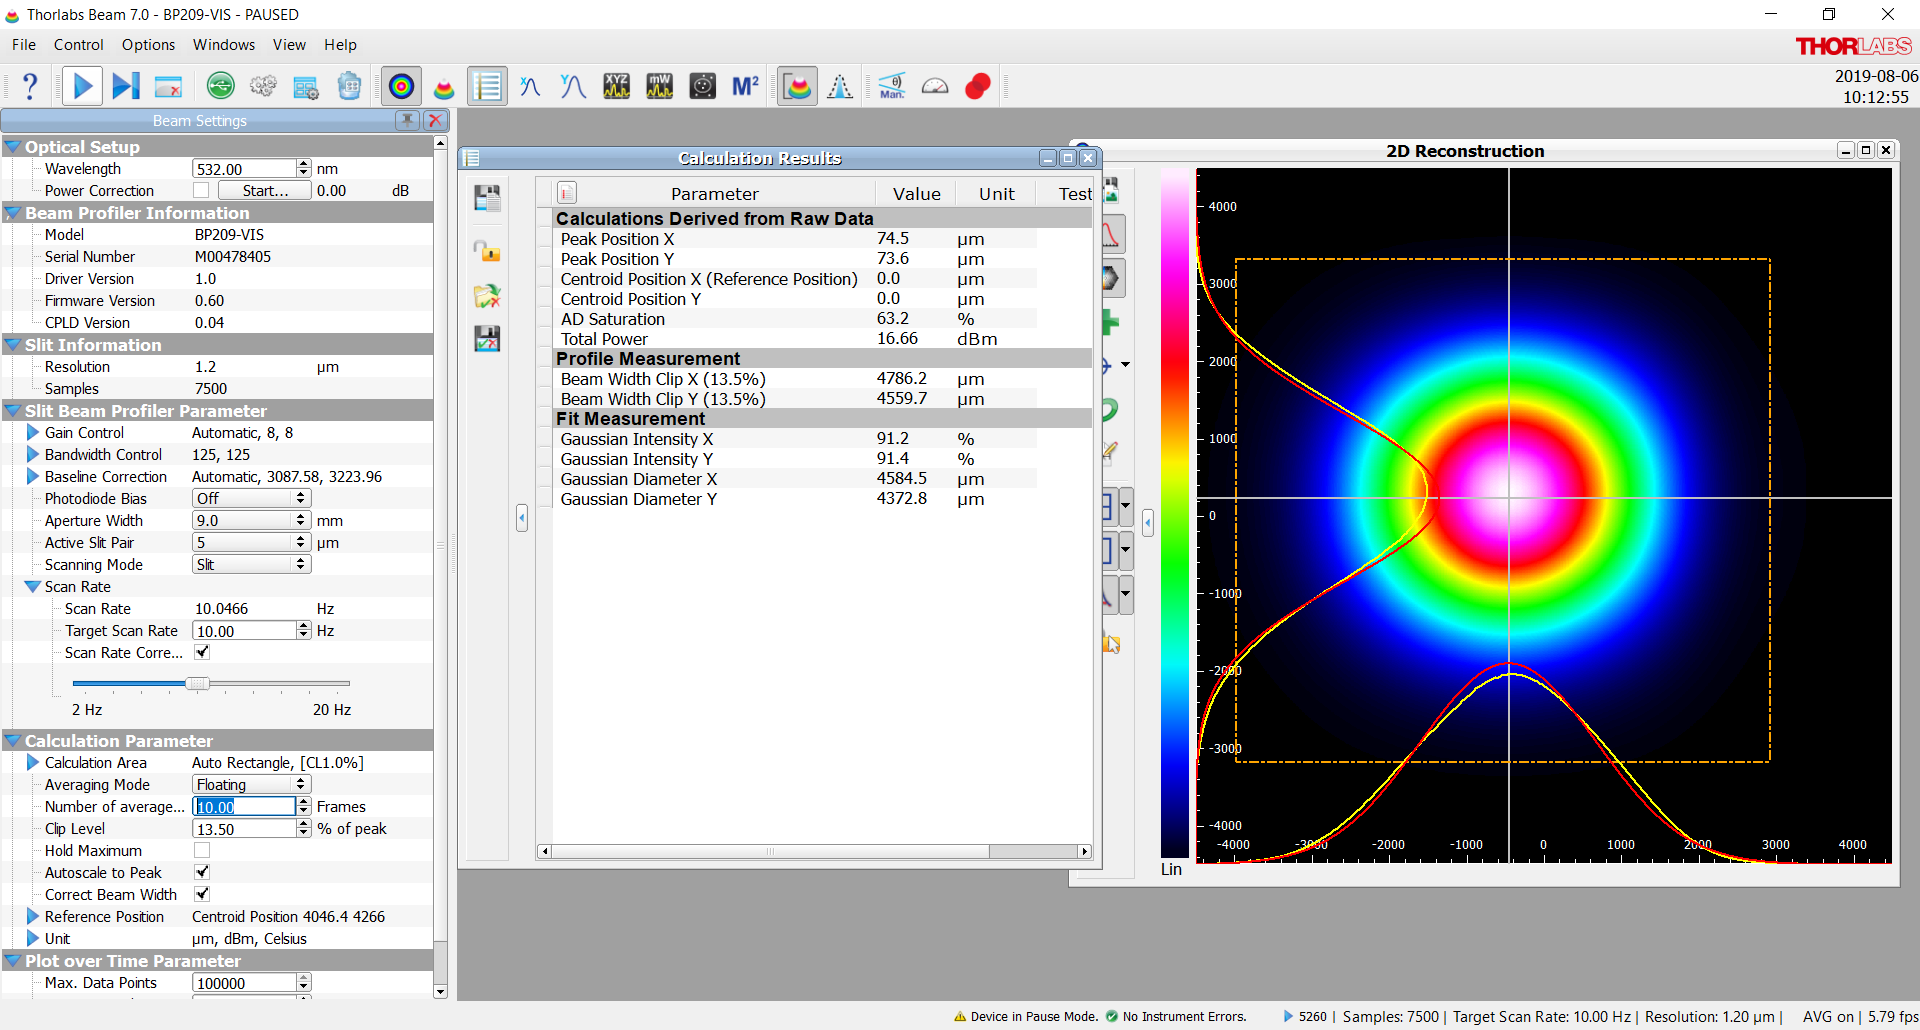
Task: Expand the Gain Control row
Action: 33,433
